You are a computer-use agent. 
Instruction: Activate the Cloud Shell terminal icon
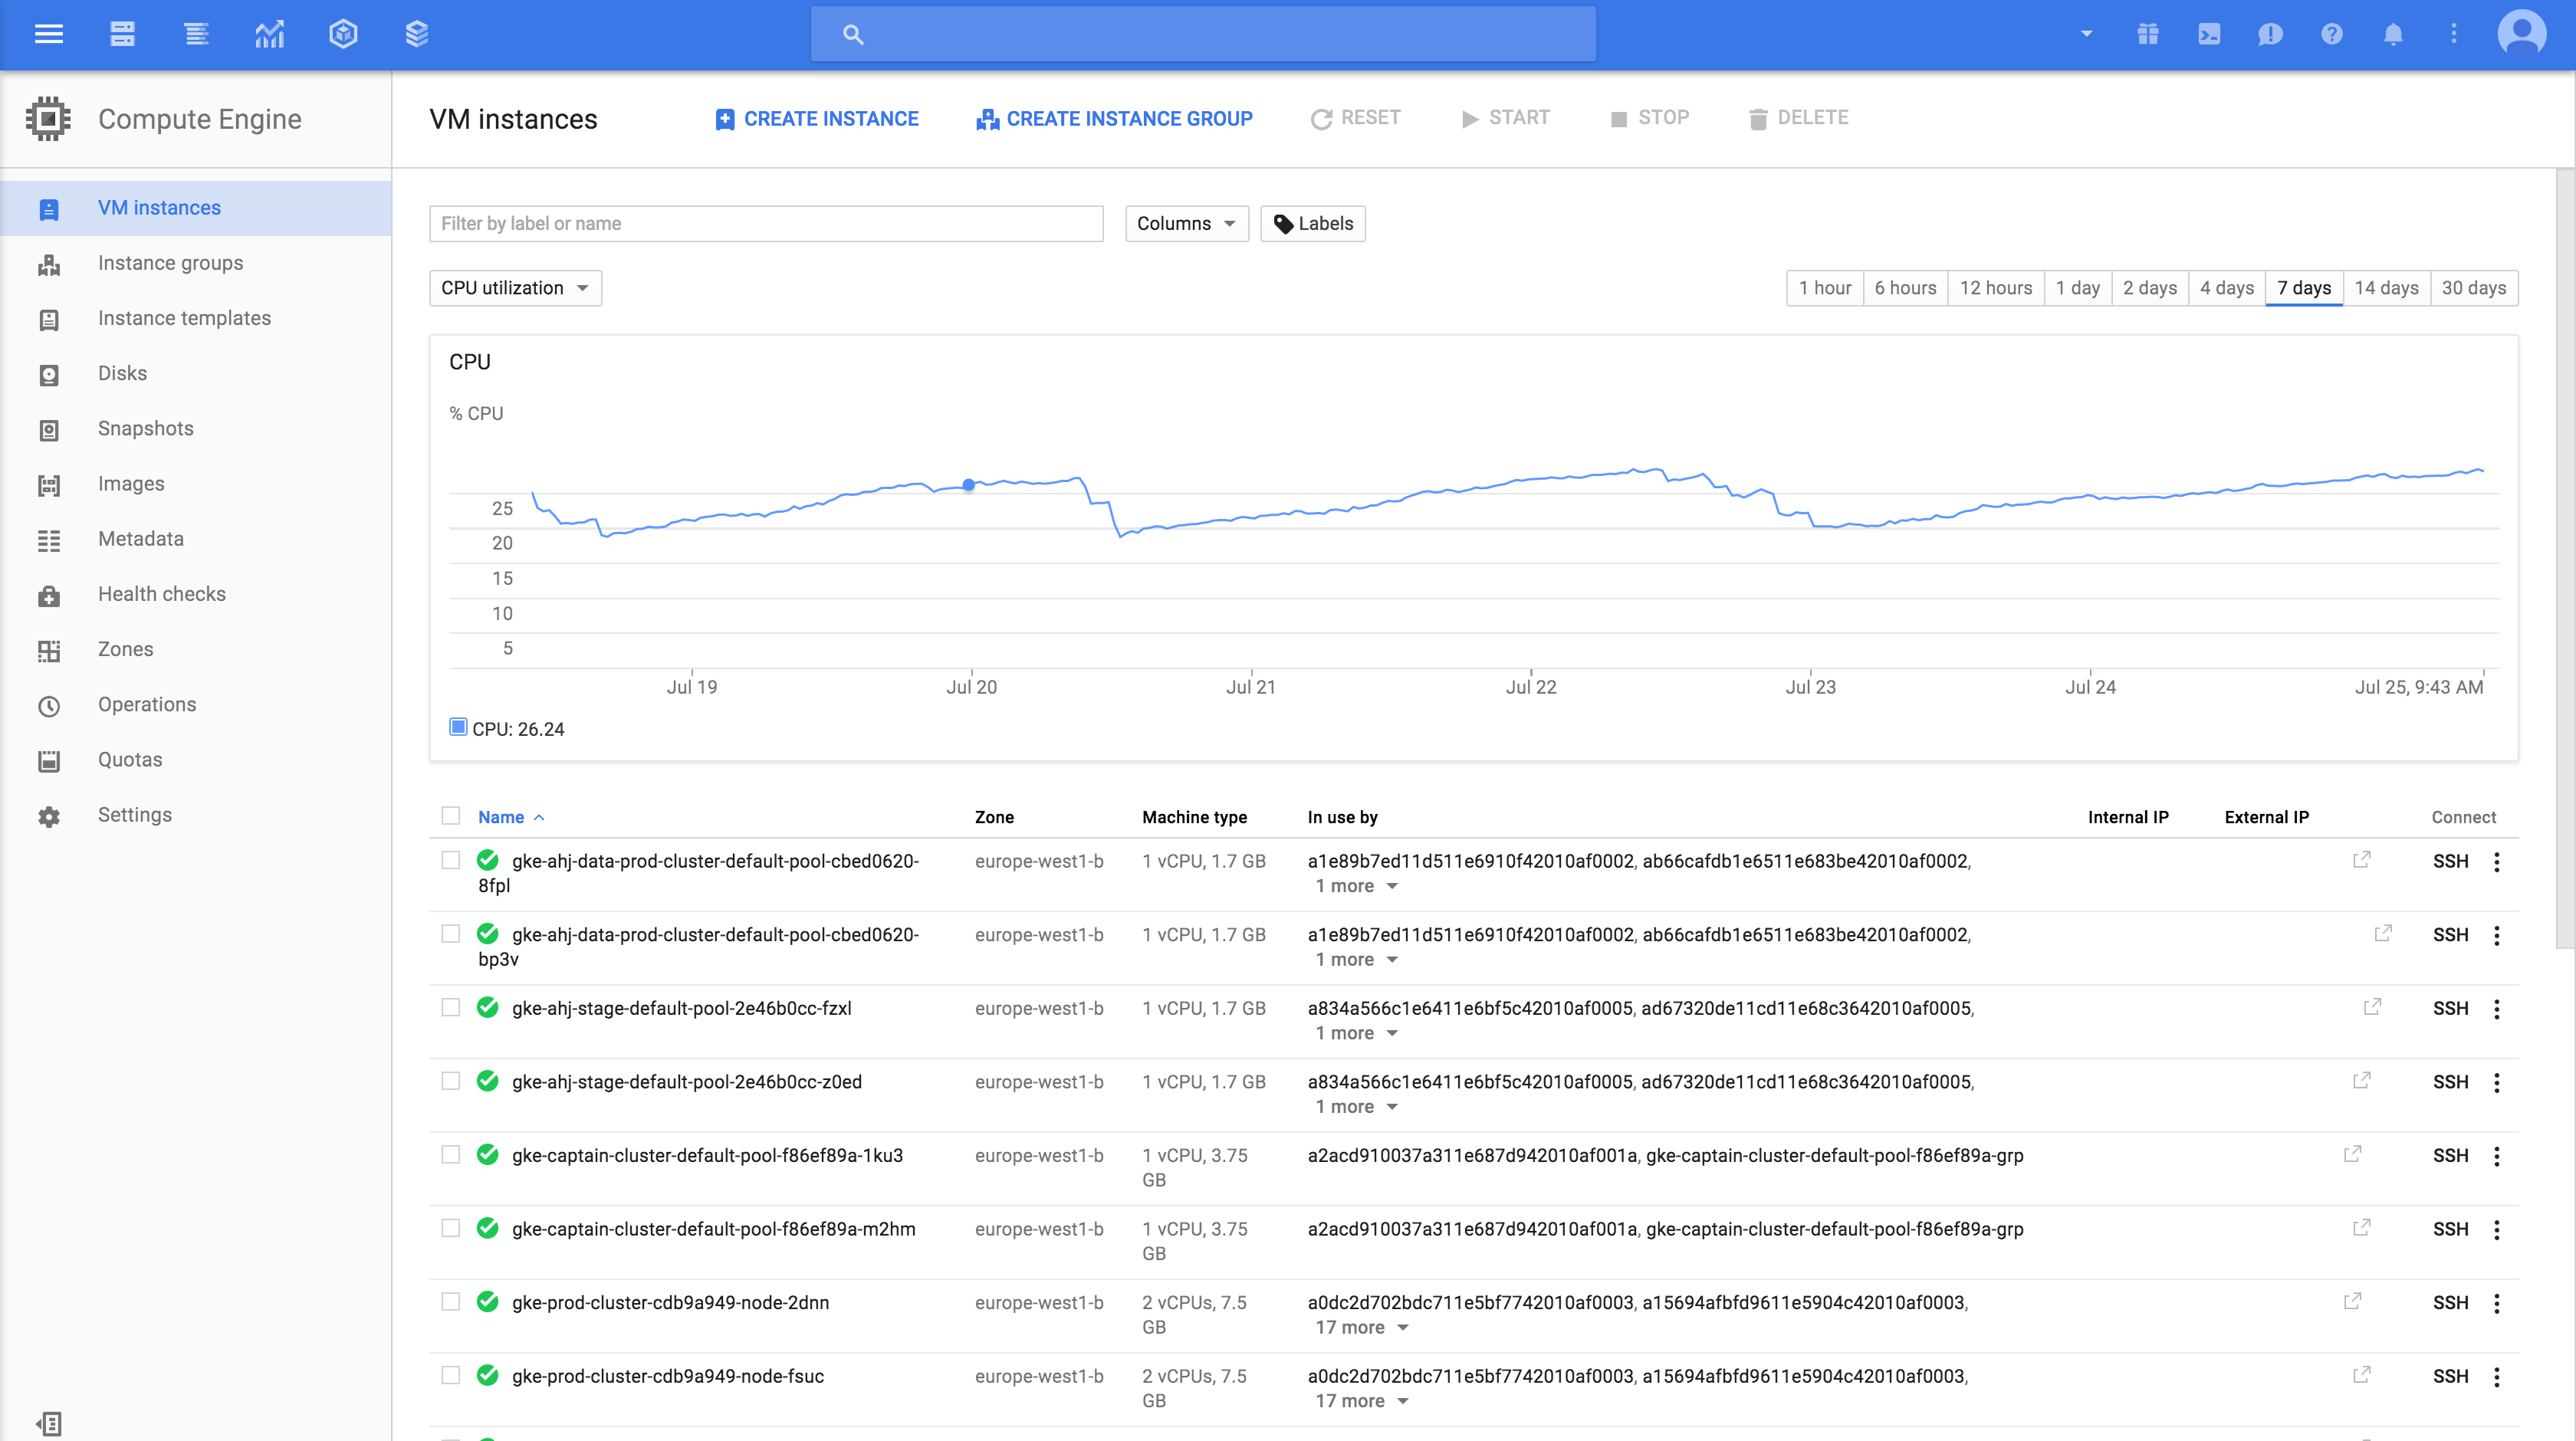coord(2209,34)
